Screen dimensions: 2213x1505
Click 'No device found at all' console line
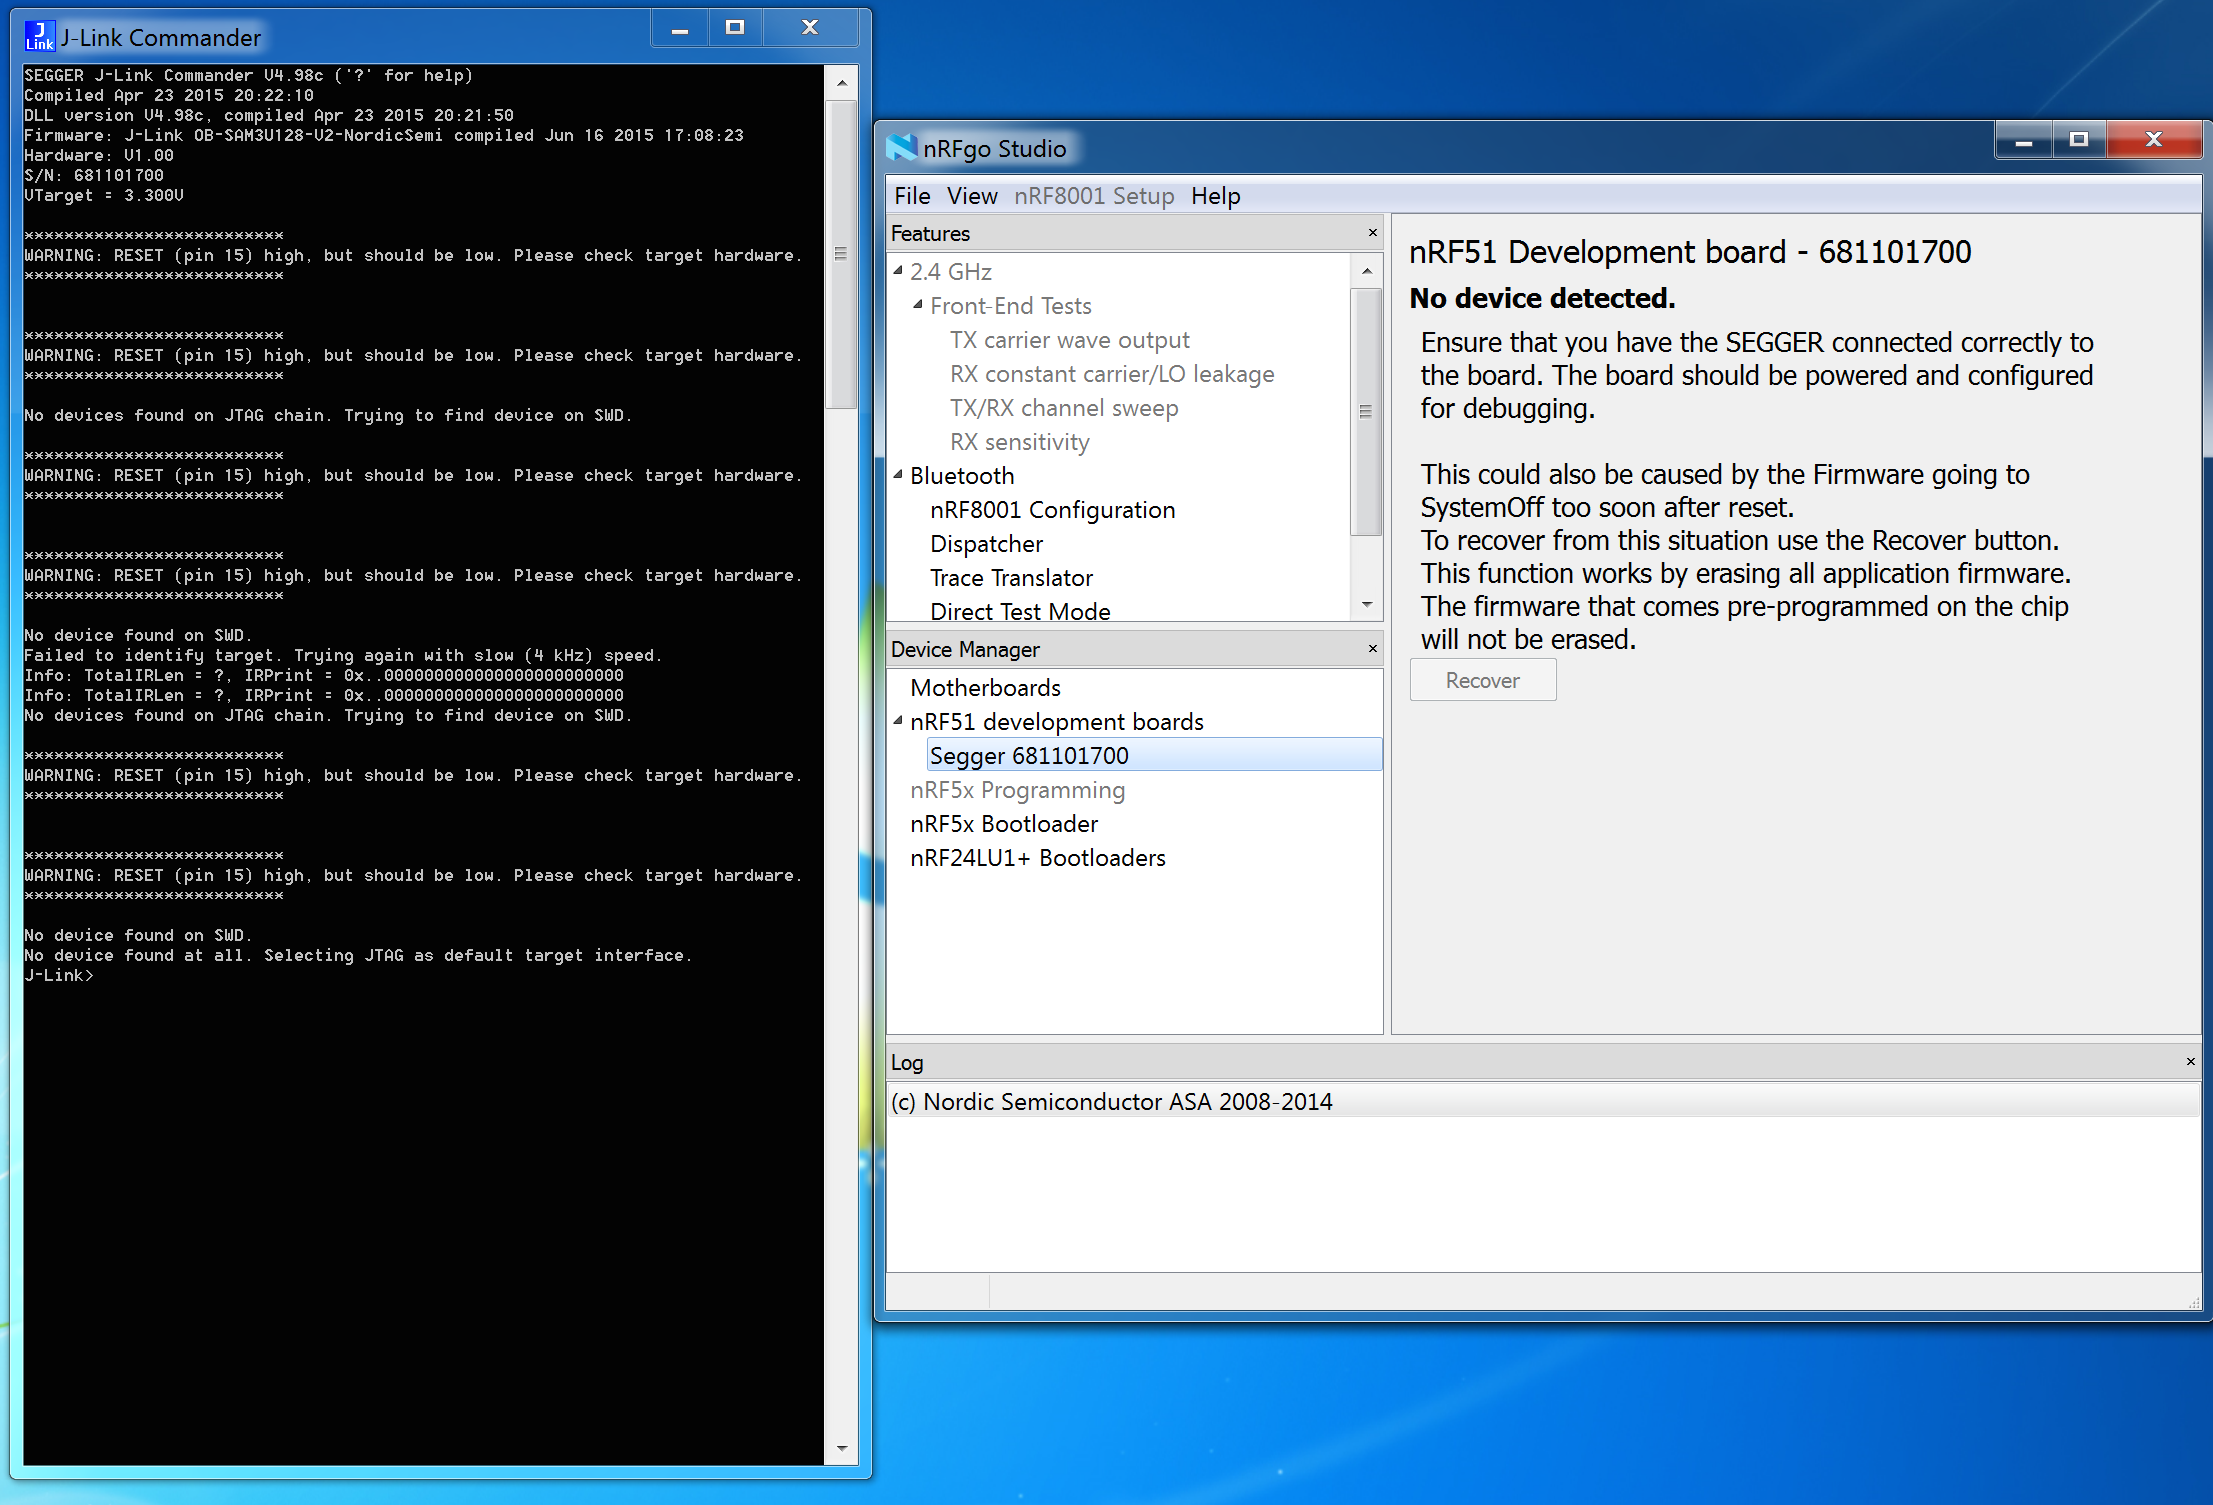[358, 956]
